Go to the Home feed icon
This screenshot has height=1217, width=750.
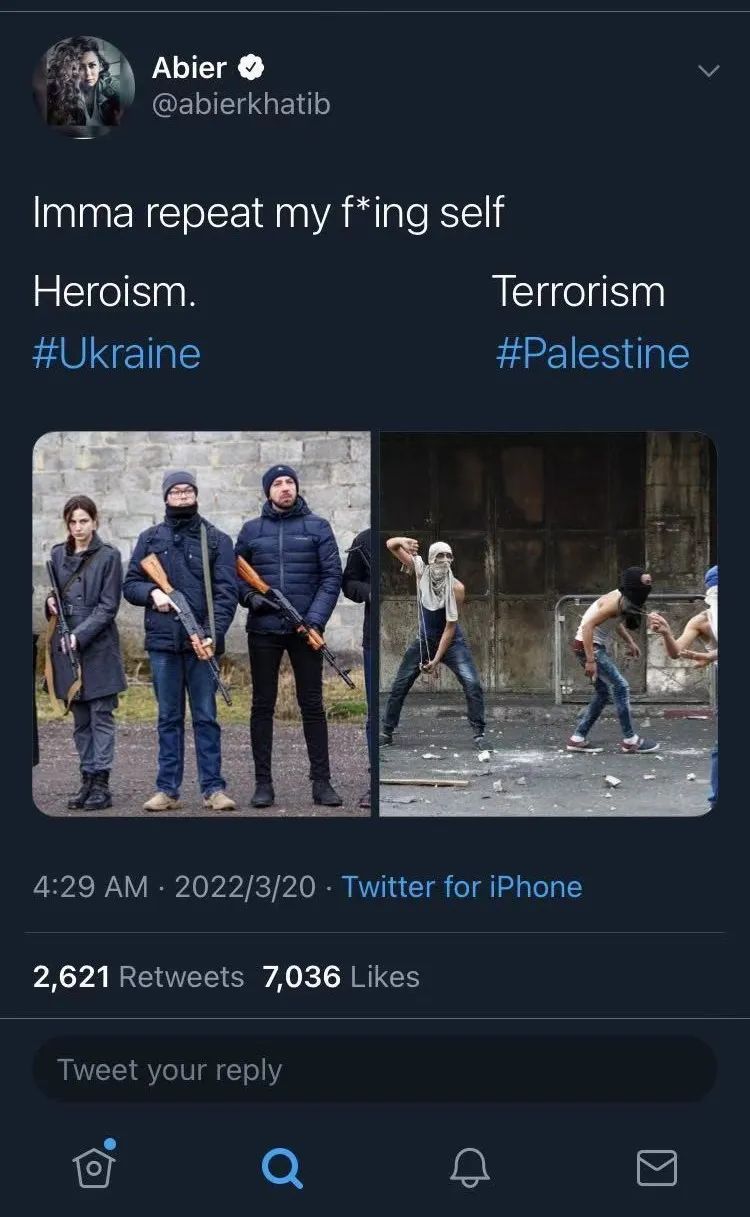(x=93, y=1165)
